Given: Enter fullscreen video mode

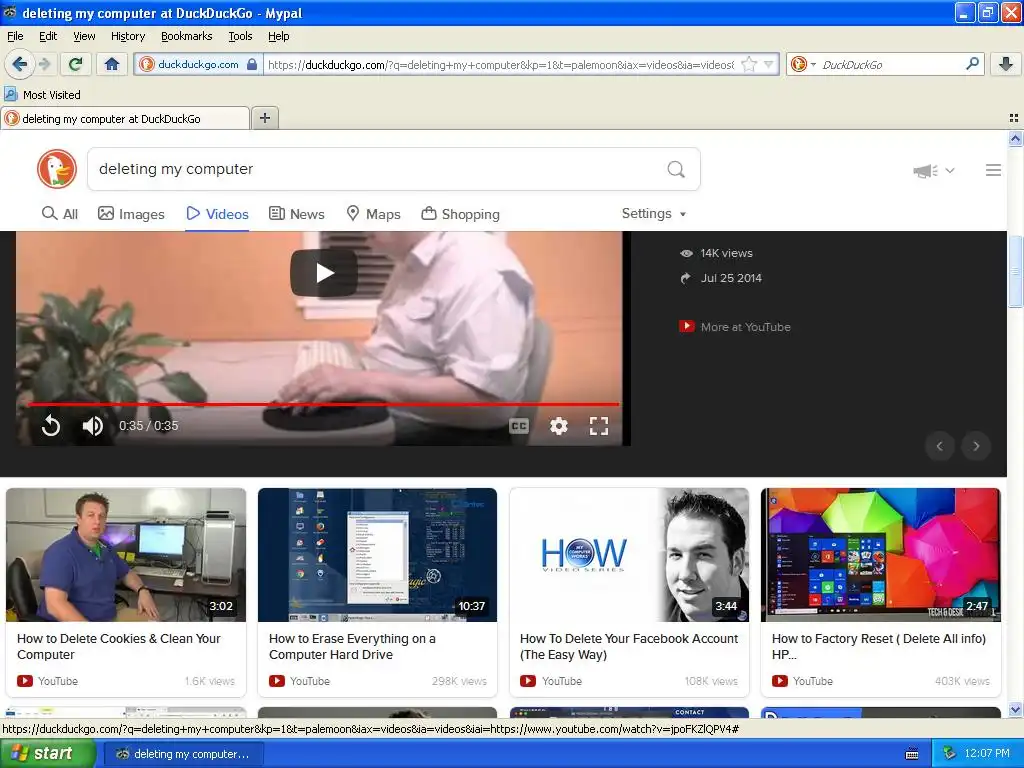Looking at the screenshot, I should (x=599, y=426).
